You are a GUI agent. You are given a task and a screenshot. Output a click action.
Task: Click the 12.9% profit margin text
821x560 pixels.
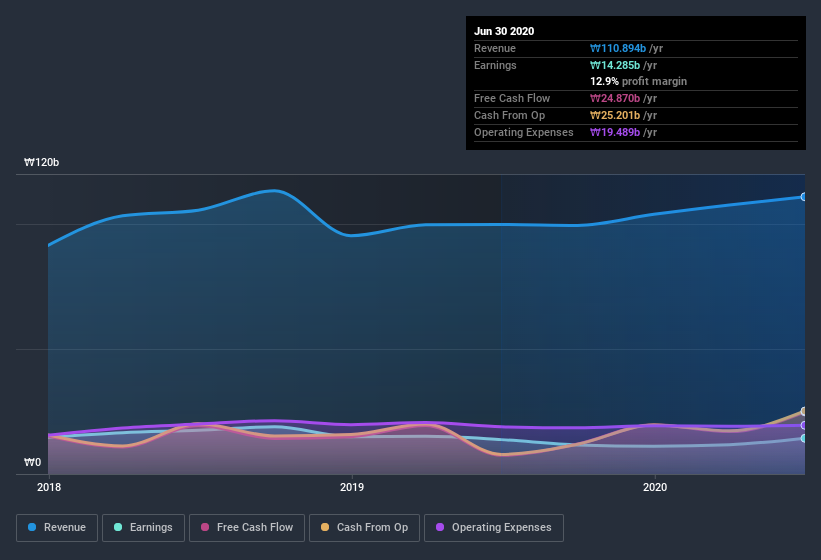click(x=638, y=81)
